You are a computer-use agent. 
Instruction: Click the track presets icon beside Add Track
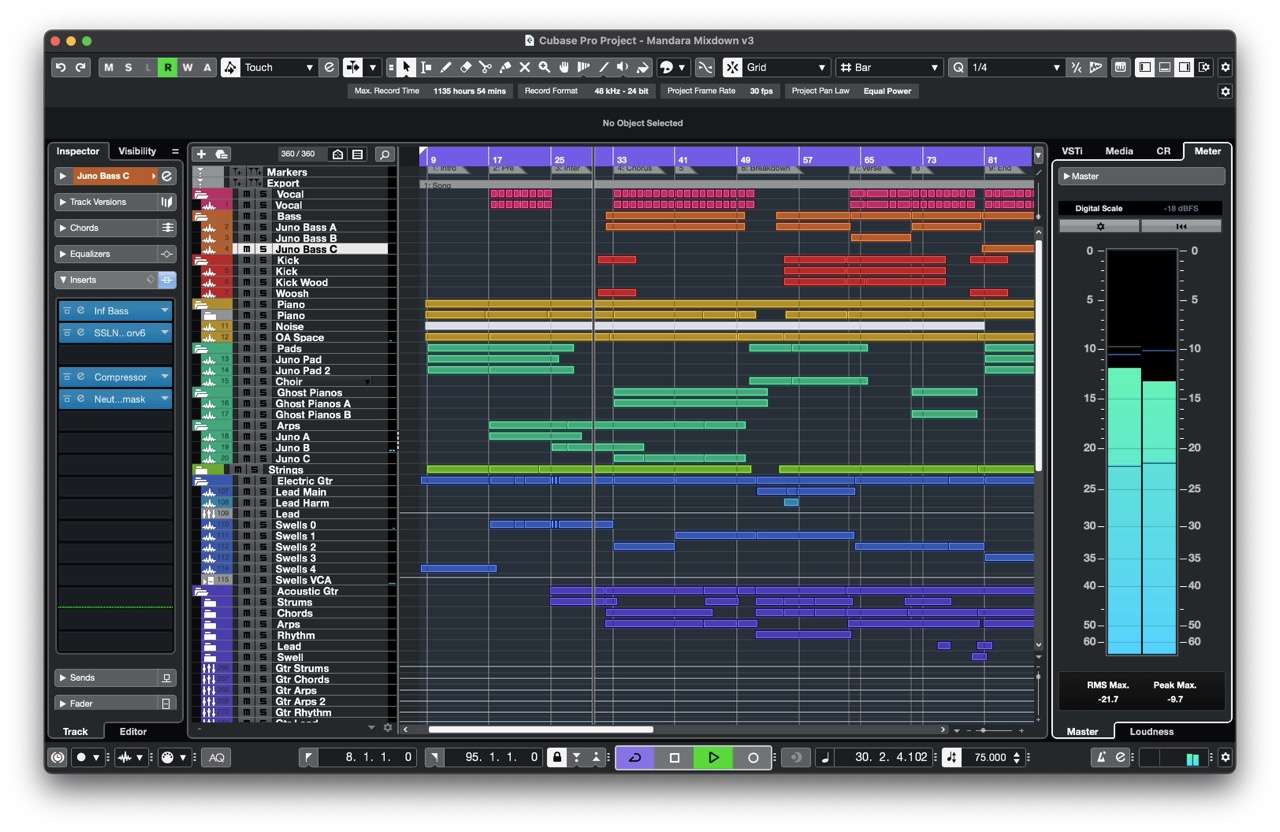(222, 154)
